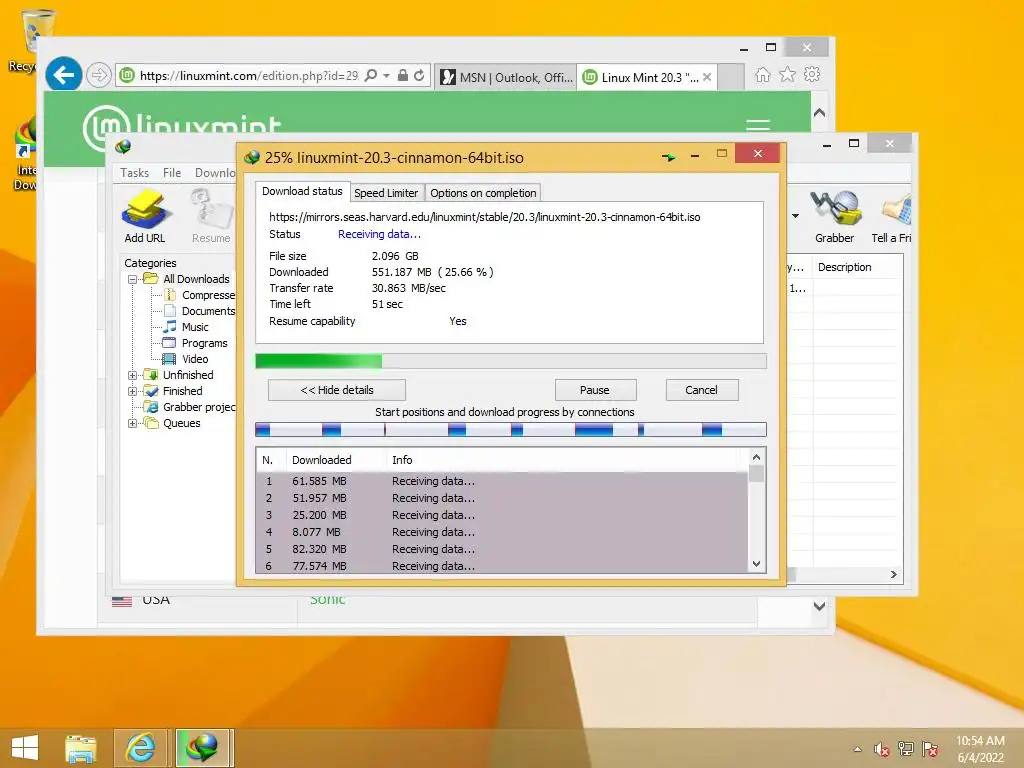Open the IE home icon
Screen dimensions: 1024x768
pyautogui.click(x=762, y=75)
